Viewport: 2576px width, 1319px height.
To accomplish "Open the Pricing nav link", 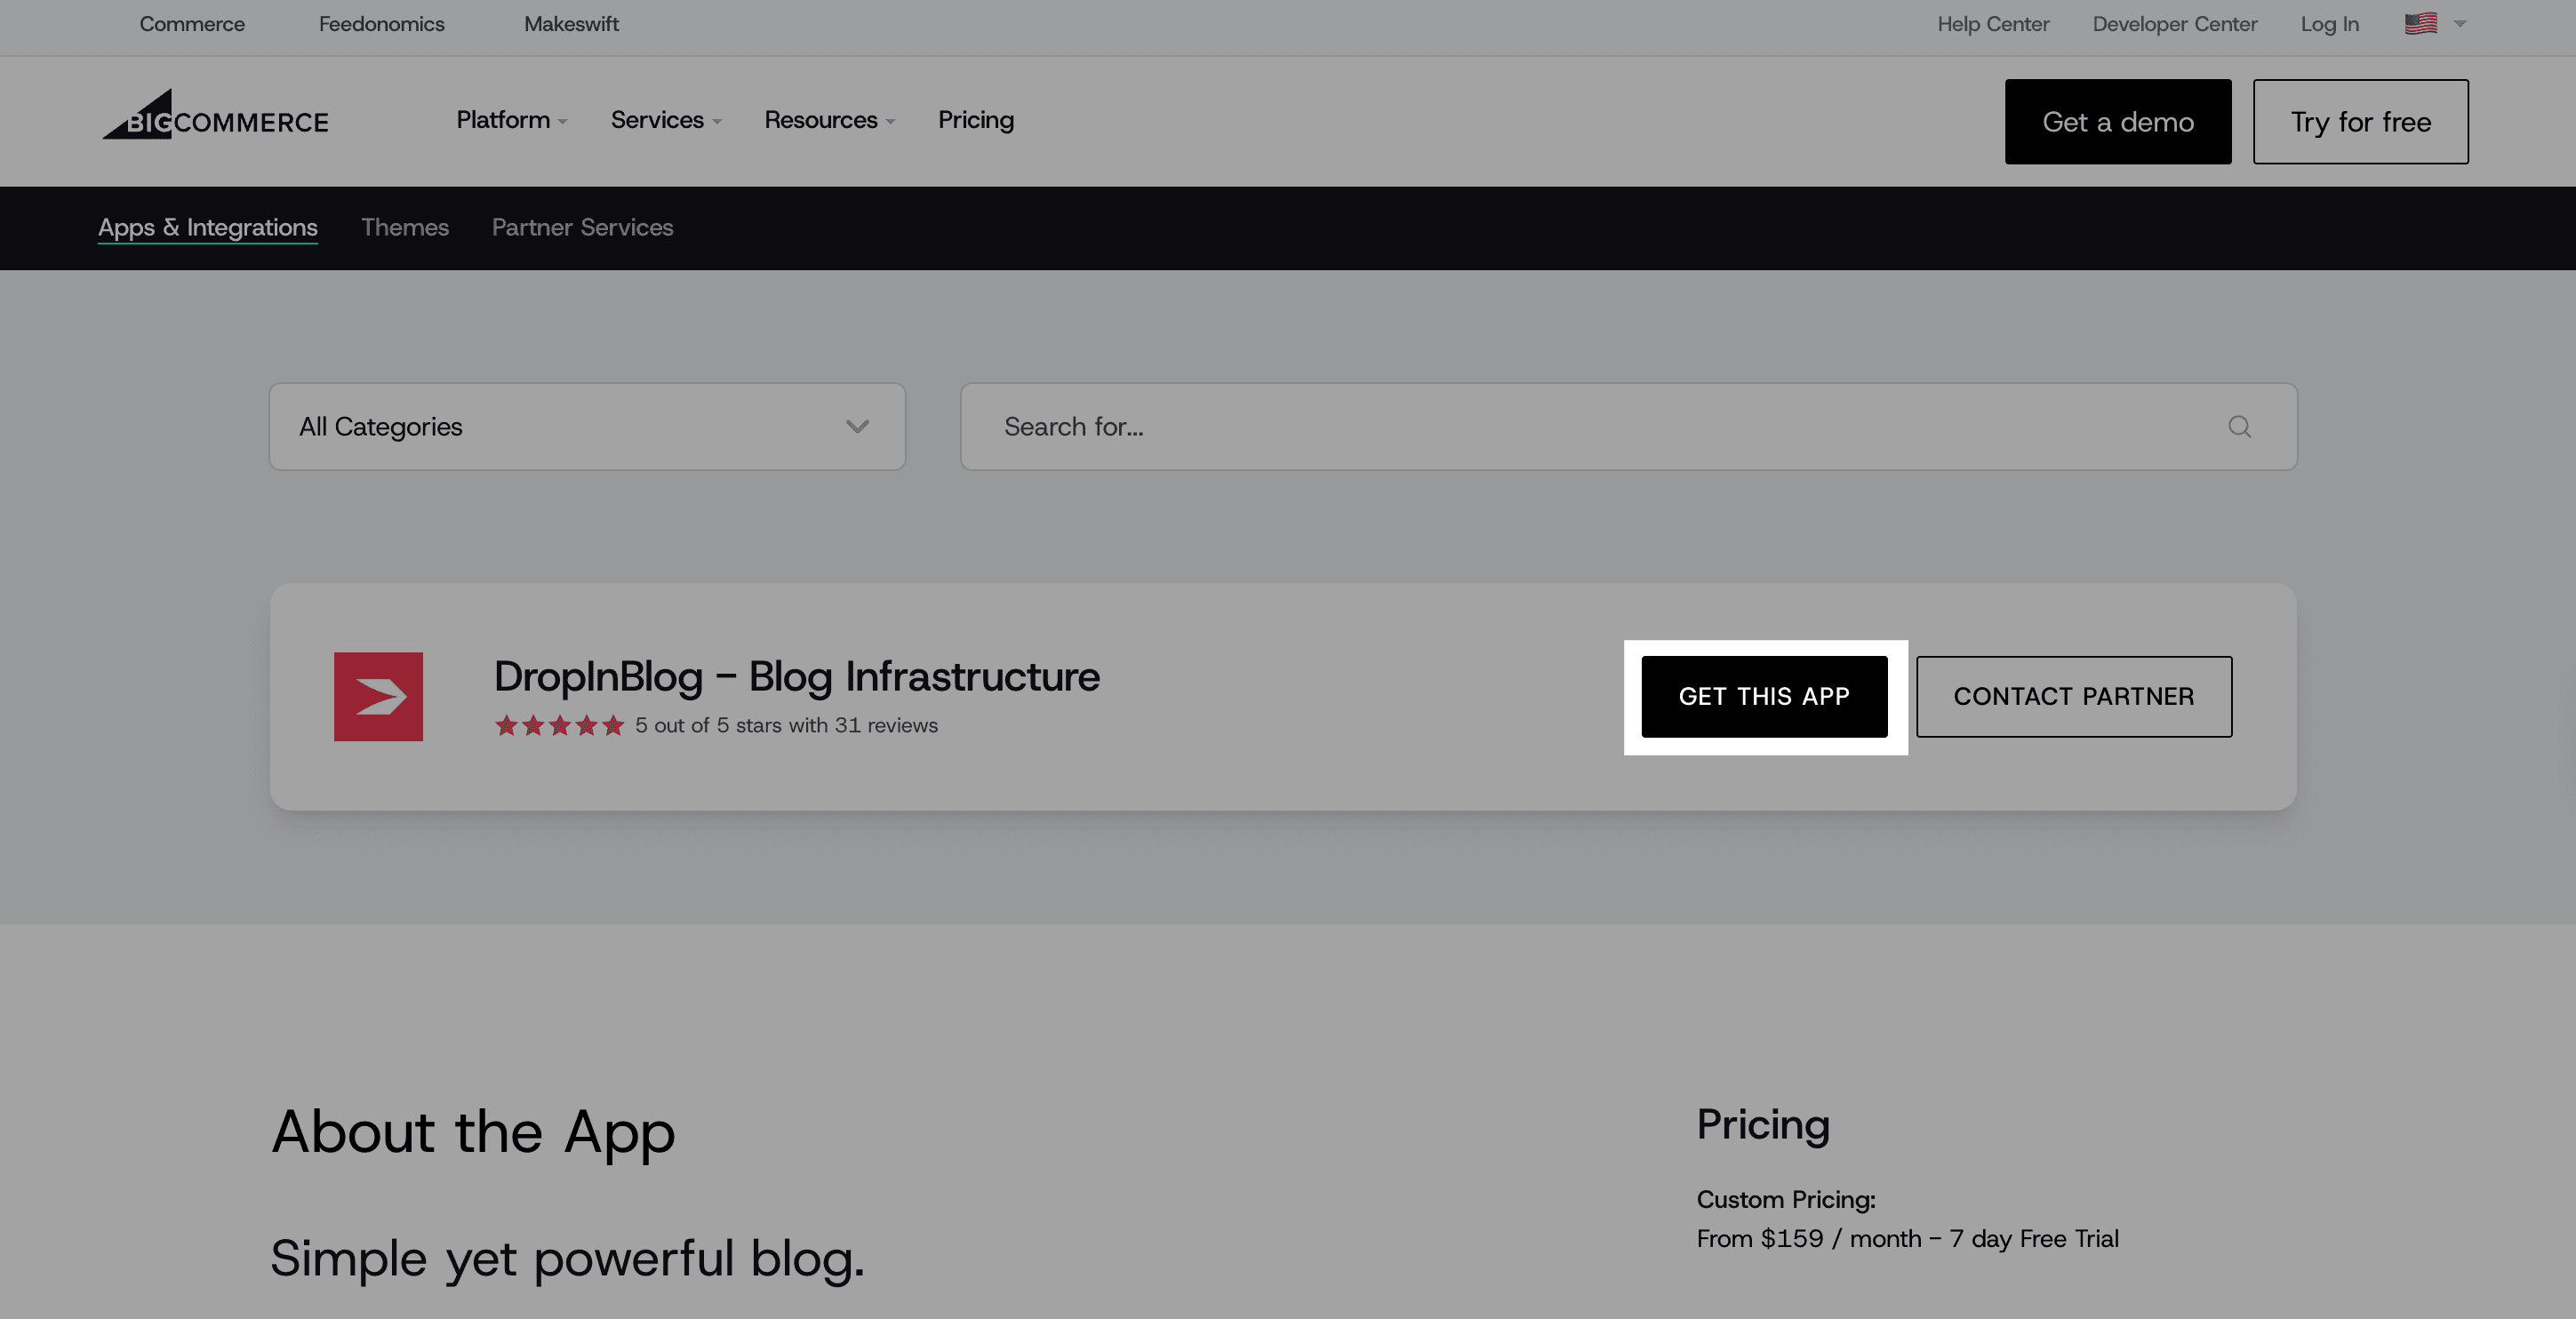I will point(976,120).
